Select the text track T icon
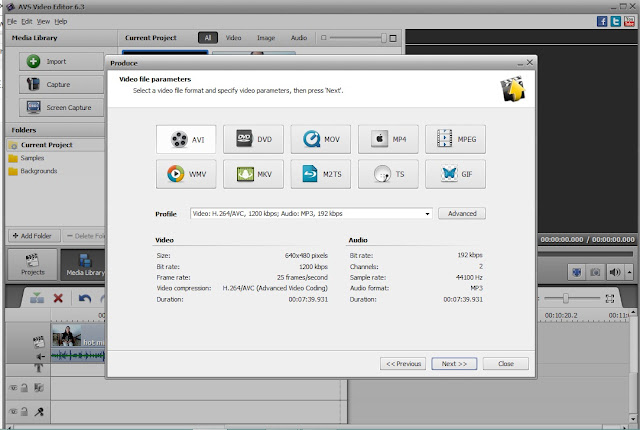Viewport: 640px width, 430px height. click(38, 368)
